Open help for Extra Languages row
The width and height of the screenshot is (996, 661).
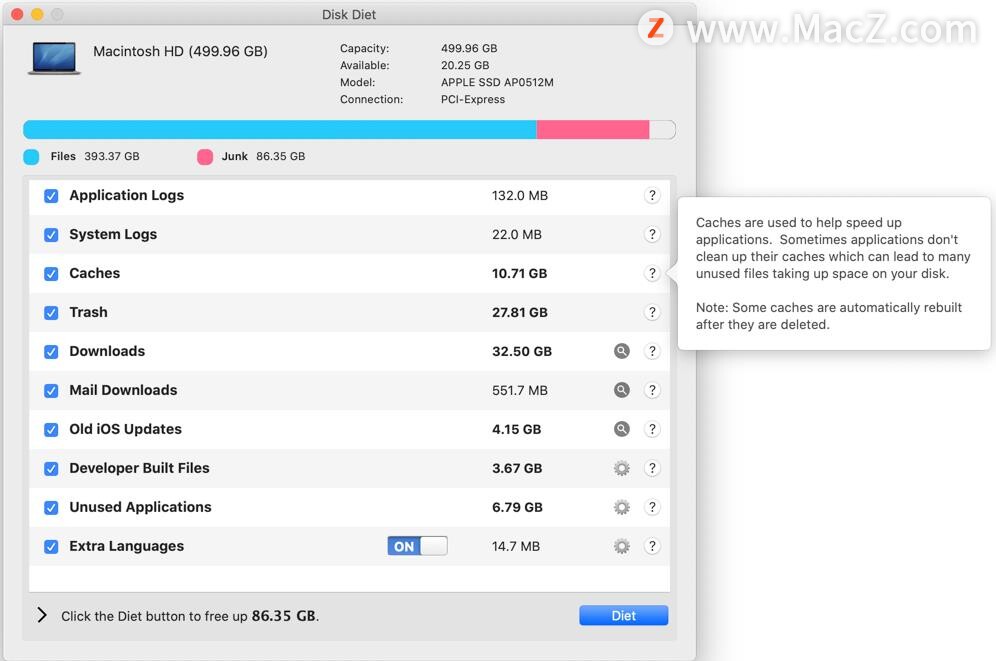pyautogui.click(x=652, y=546)
